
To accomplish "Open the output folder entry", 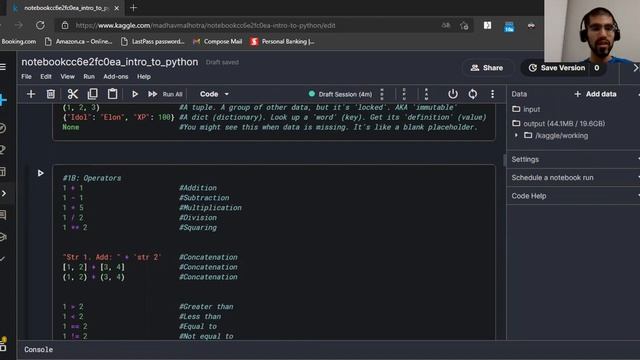I will click(x=558, y=124).
